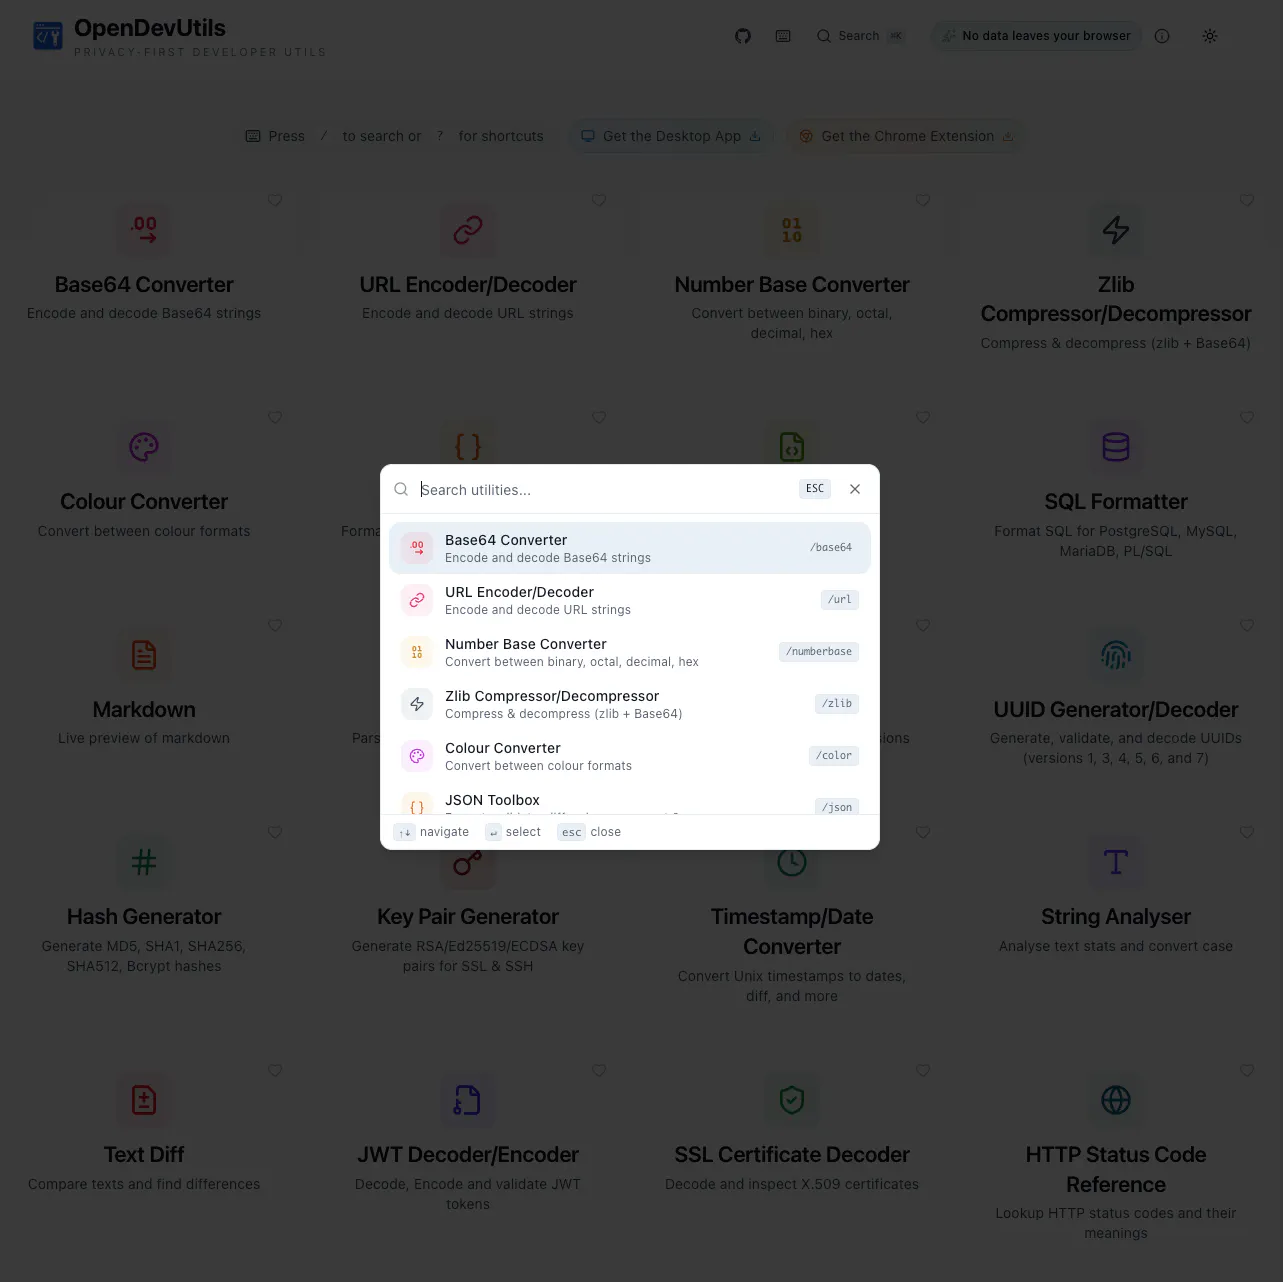
Task: Favourite the Zlib Compressor card heart
Action: [1247, 200]
